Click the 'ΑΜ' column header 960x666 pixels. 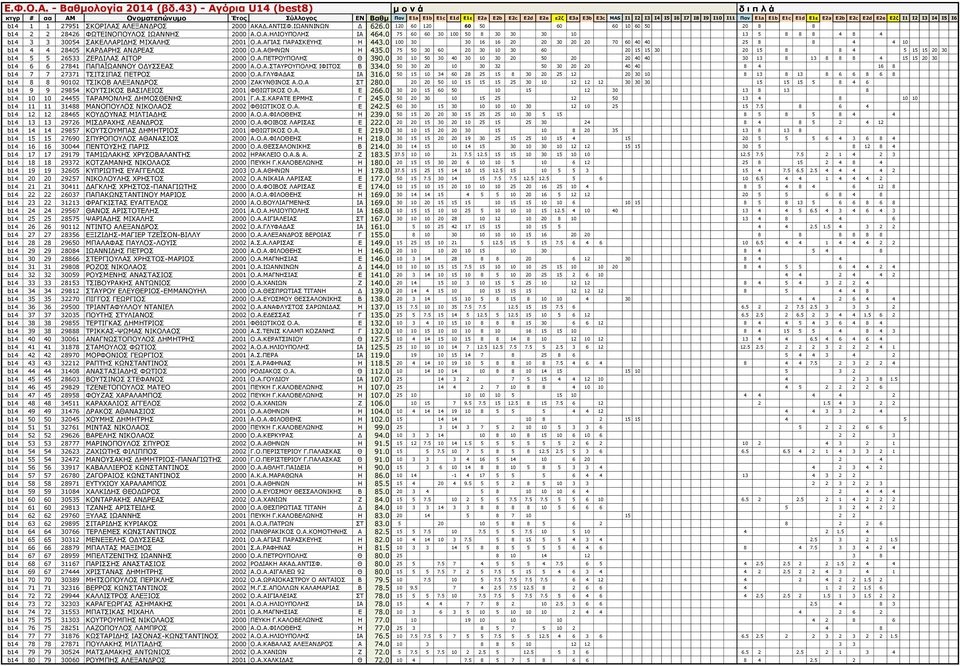click(70, 19)
